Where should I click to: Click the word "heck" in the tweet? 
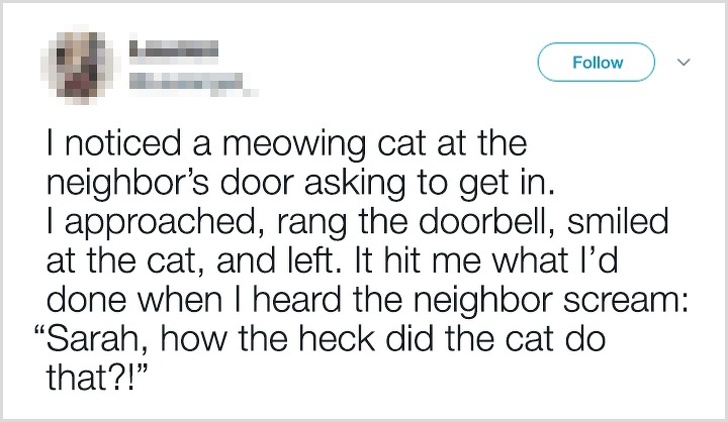[x=337, y=339]
